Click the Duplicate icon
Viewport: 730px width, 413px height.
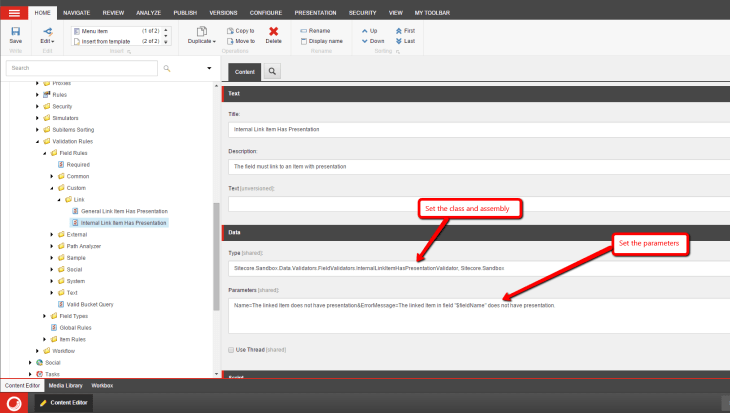[x=202, y=31]
